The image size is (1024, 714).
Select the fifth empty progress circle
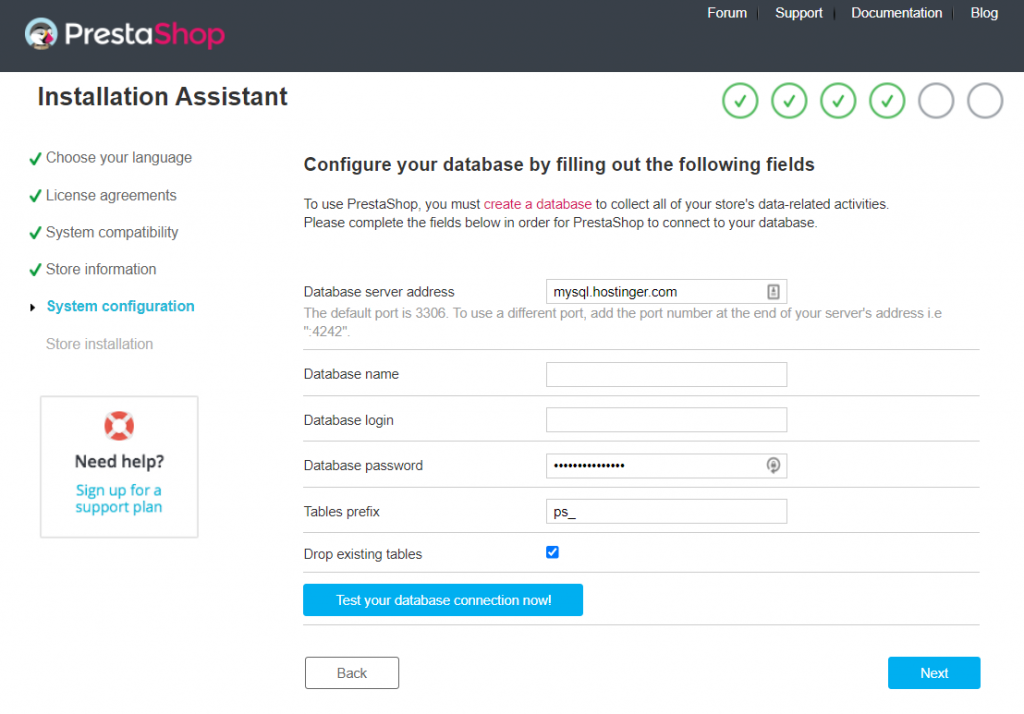(x=936, y=100)
